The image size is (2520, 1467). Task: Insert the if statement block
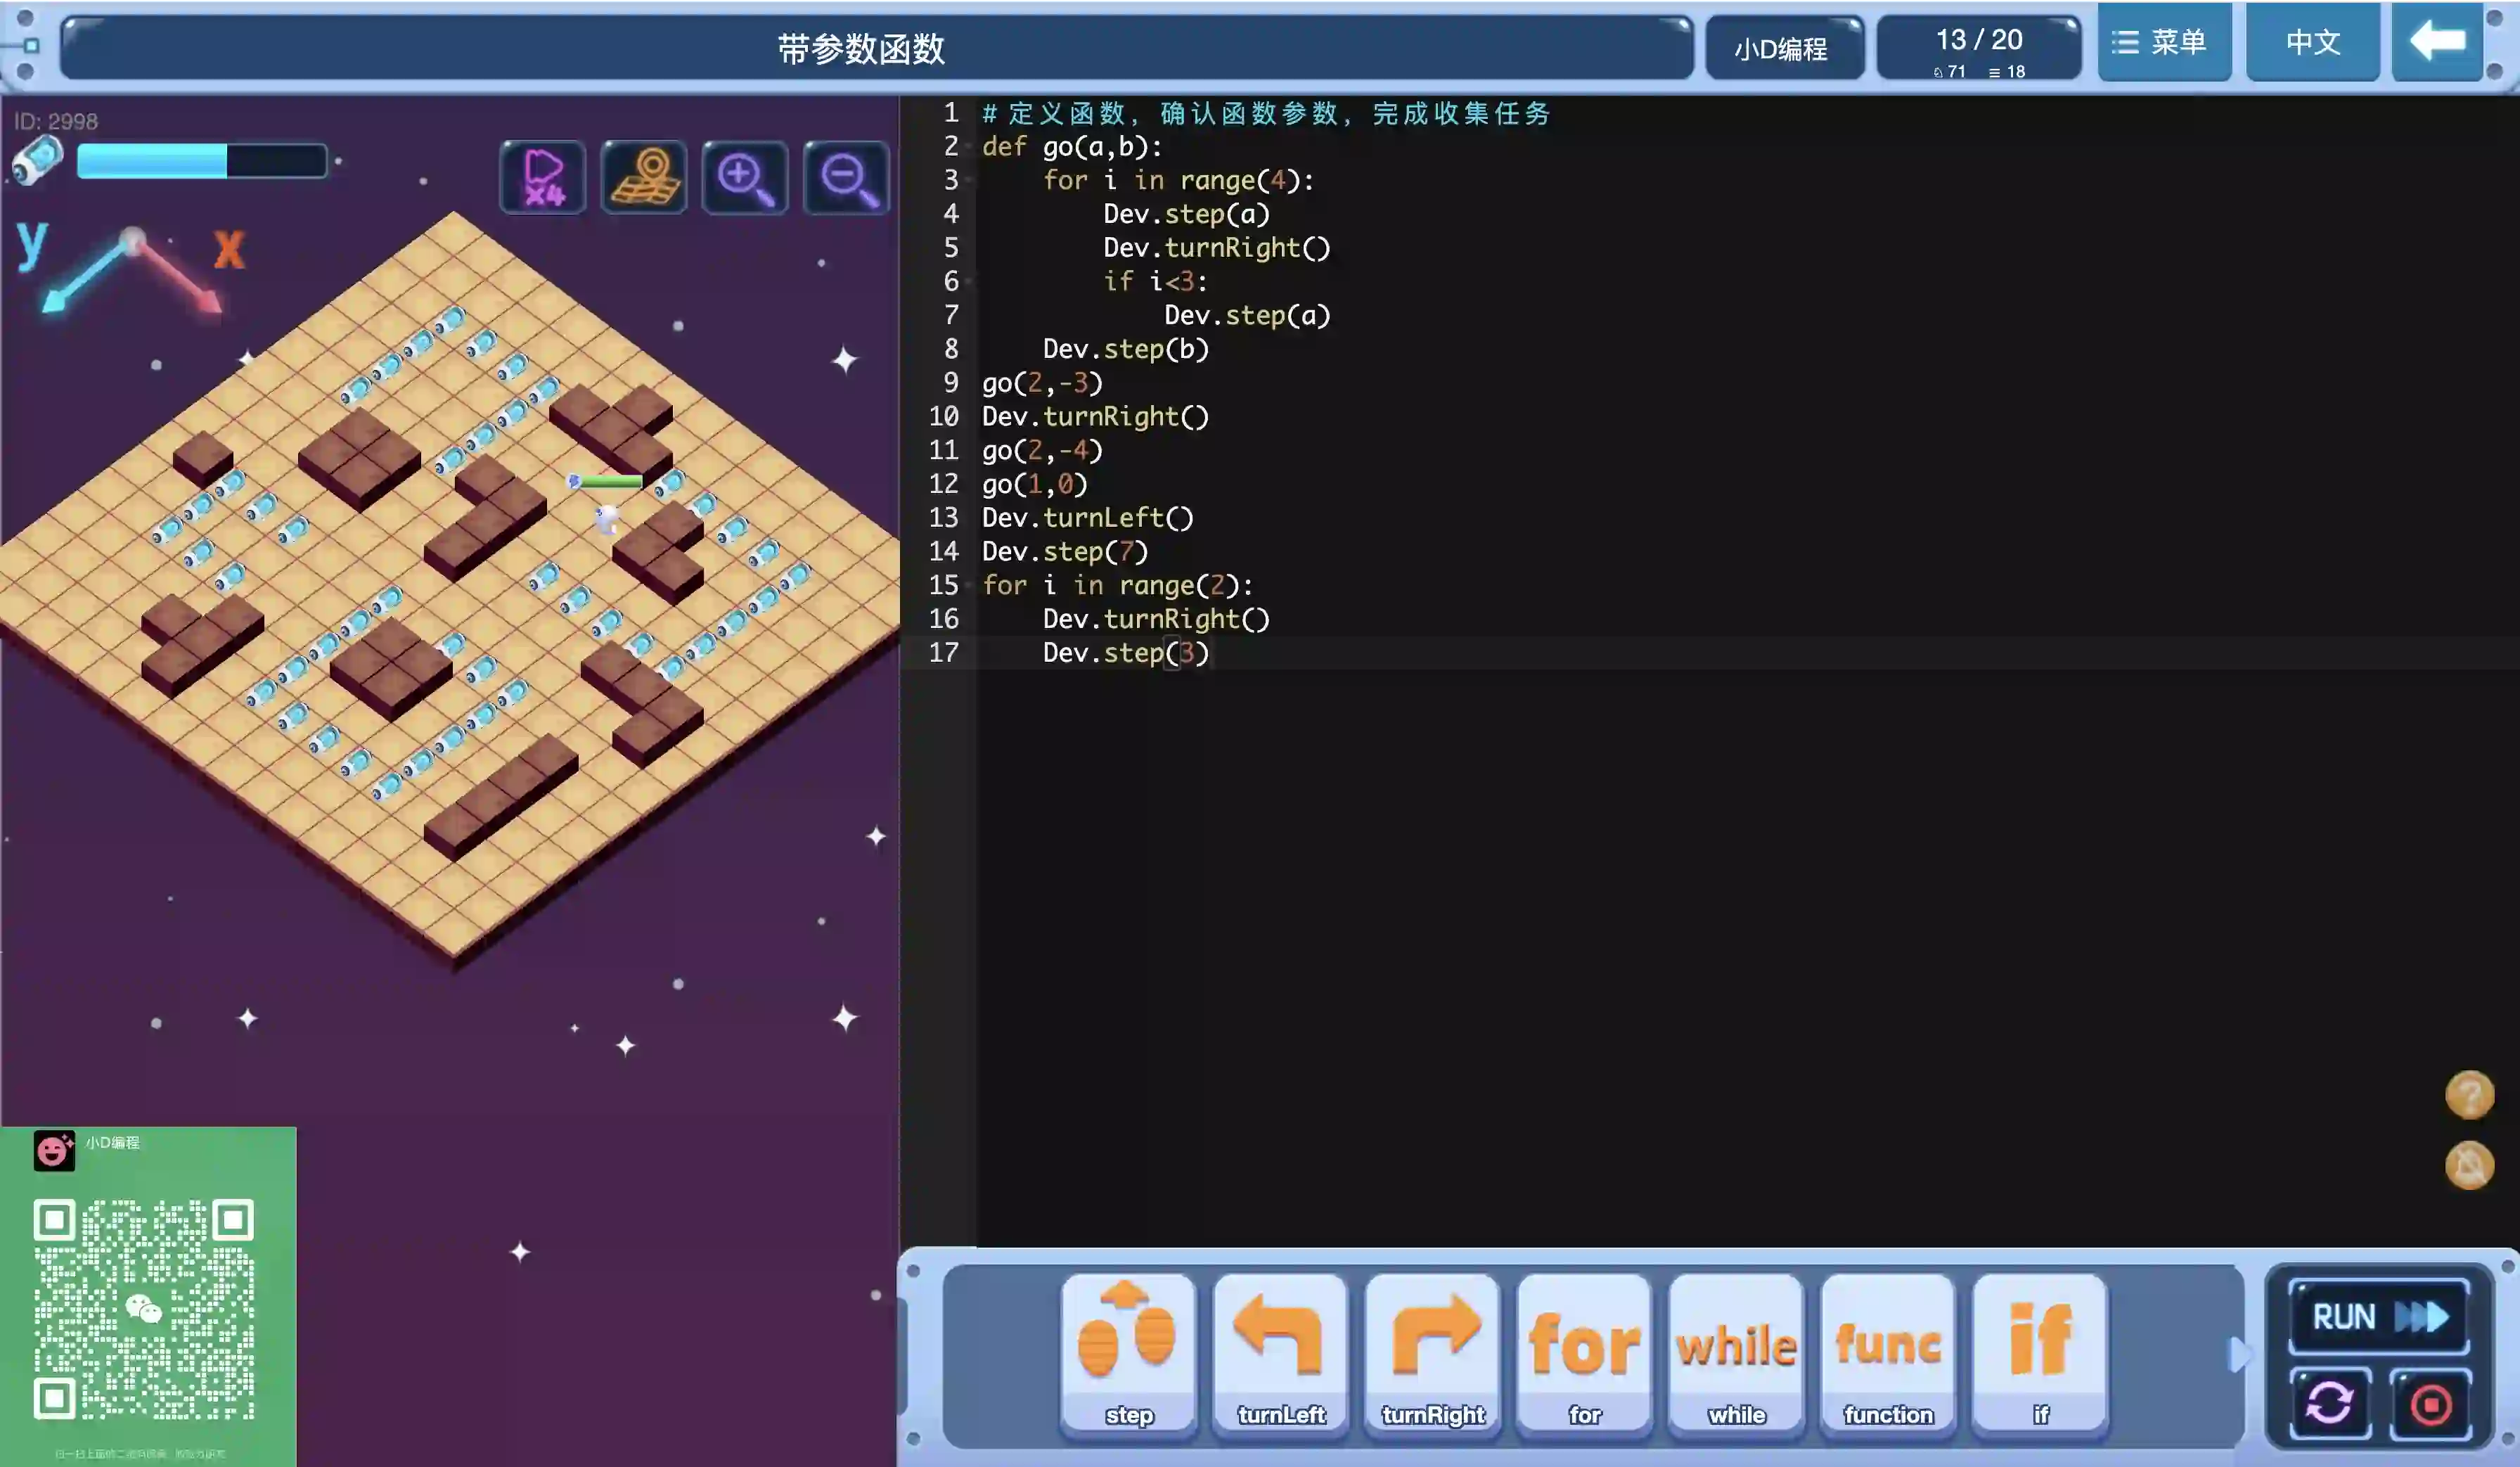[2040, 1352]
